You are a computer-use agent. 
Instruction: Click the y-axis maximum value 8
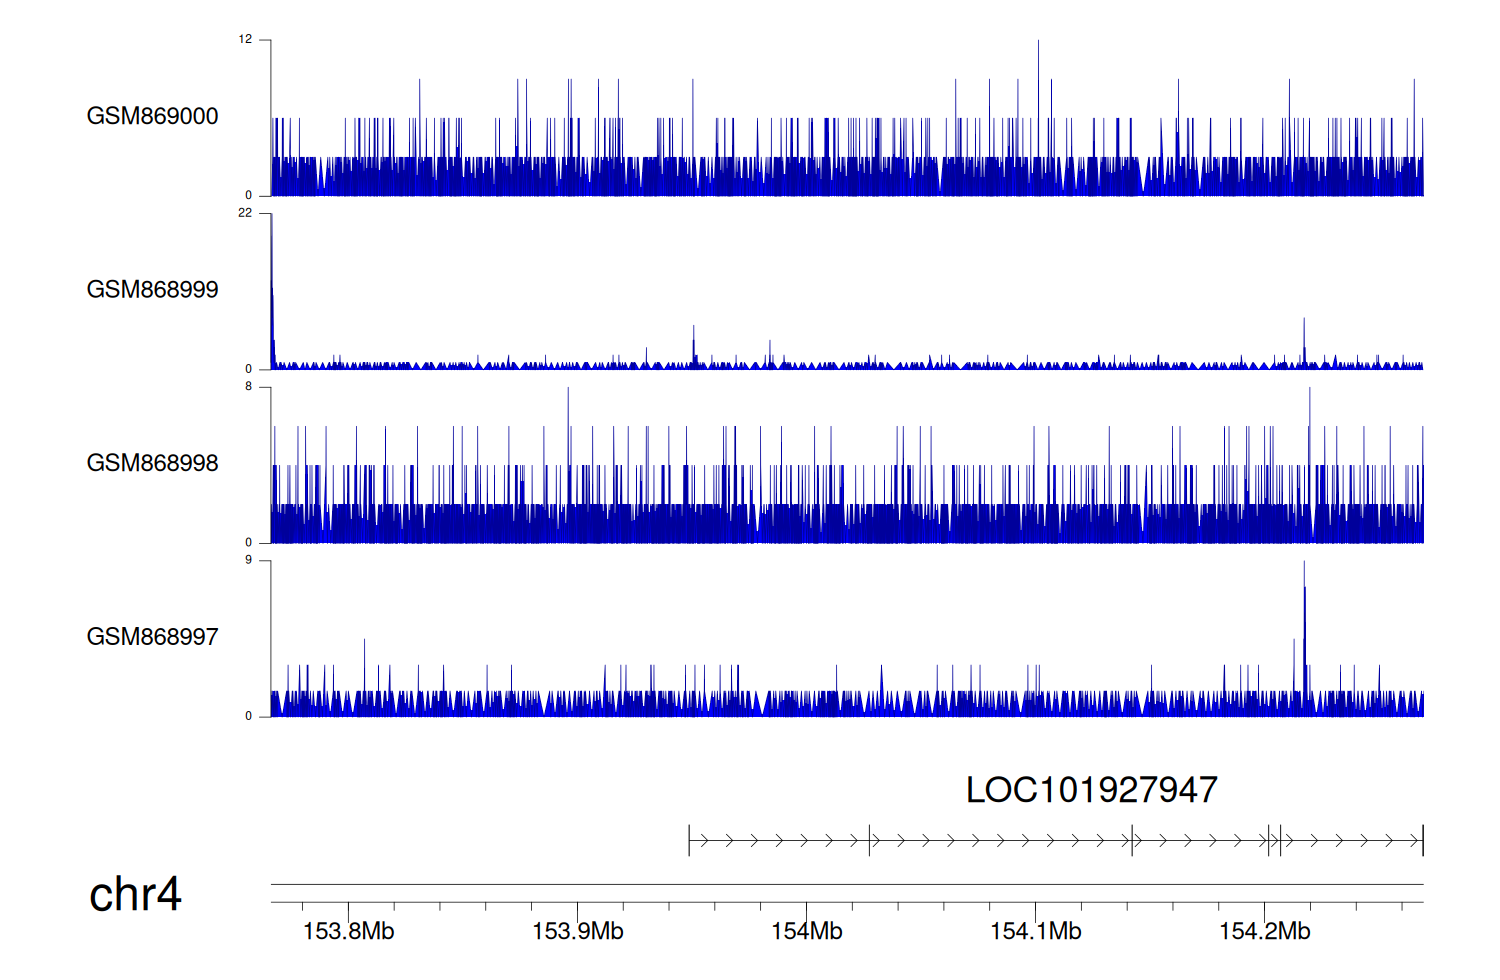pyautogui.click(x=248, y=387)
